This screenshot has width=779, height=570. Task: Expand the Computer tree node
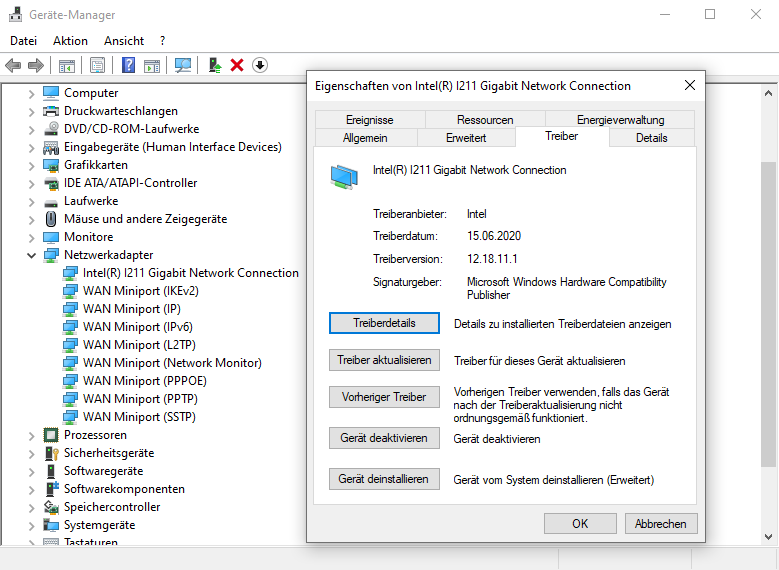pos(31,93)
